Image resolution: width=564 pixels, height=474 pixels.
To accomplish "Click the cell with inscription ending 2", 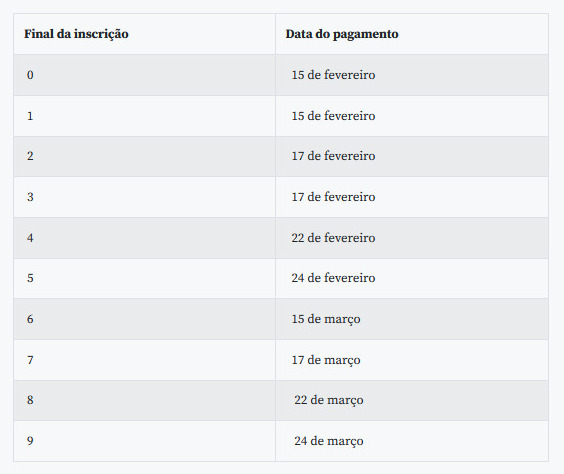I will [x=144, y=156].
